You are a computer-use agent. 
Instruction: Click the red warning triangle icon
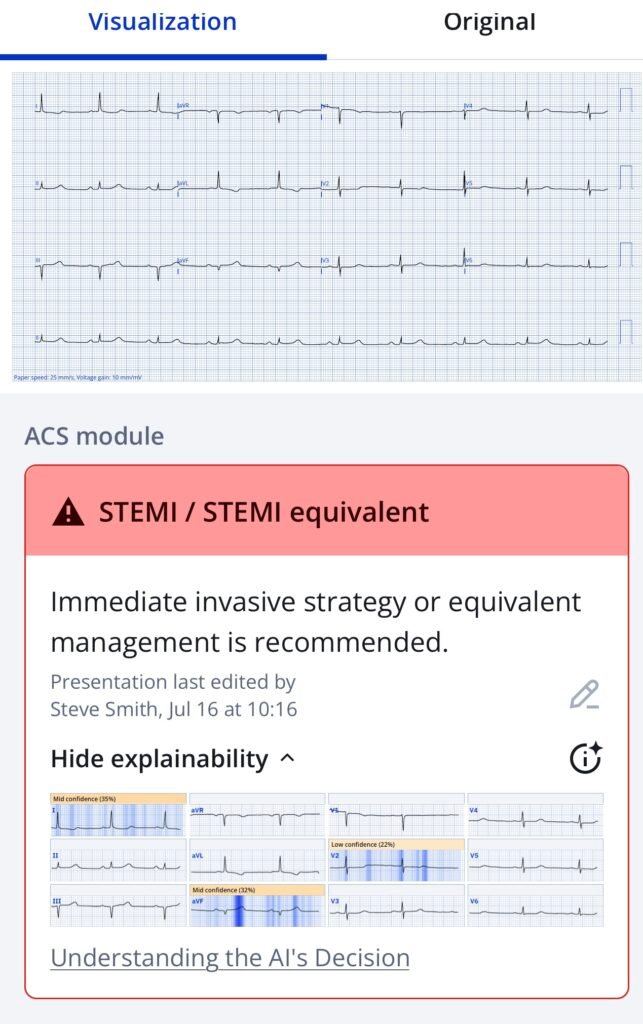pyautogui.click(x=68, y=513)
